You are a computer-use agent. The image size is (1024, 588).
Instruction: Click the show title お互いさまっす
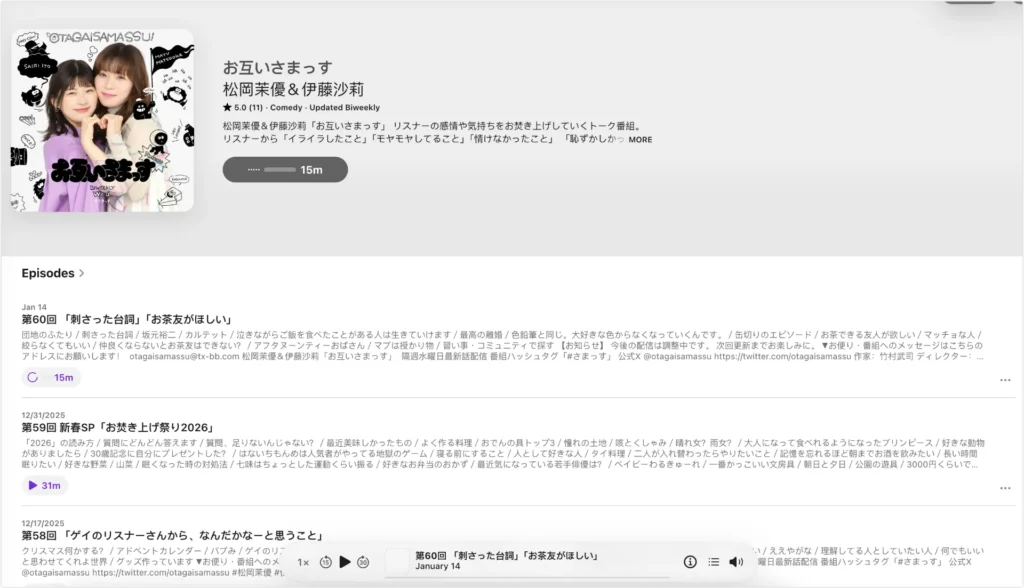(278, 67)
